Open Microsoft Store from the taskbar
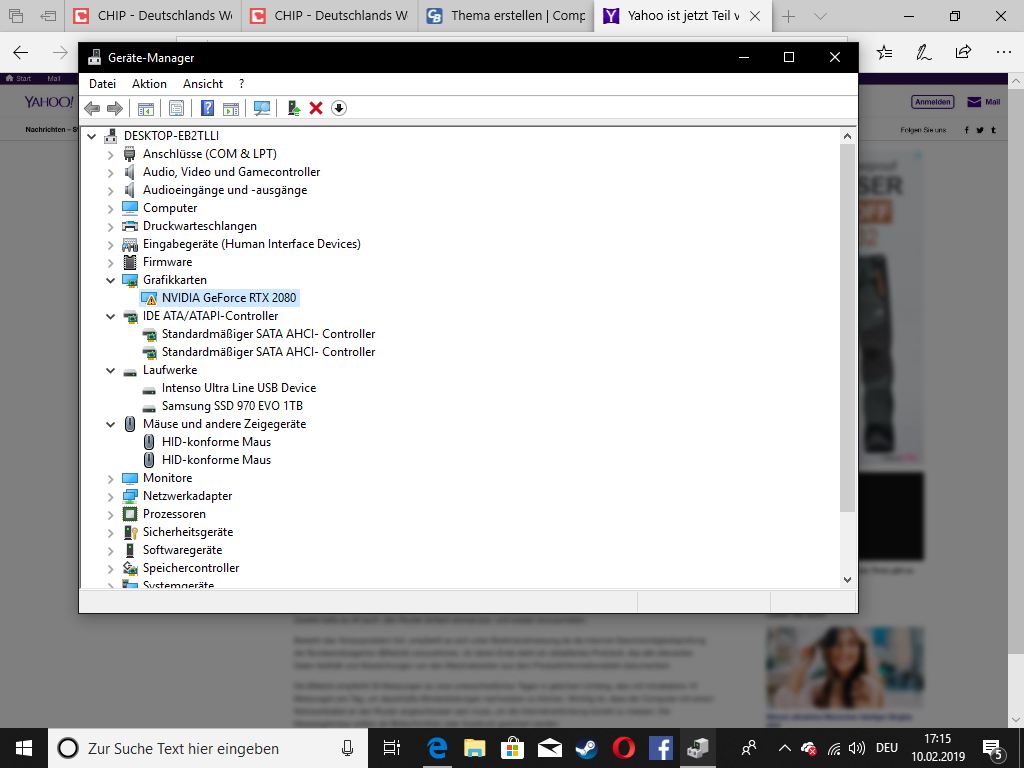This screenshot has height=768, width=1024. (512, 748)
